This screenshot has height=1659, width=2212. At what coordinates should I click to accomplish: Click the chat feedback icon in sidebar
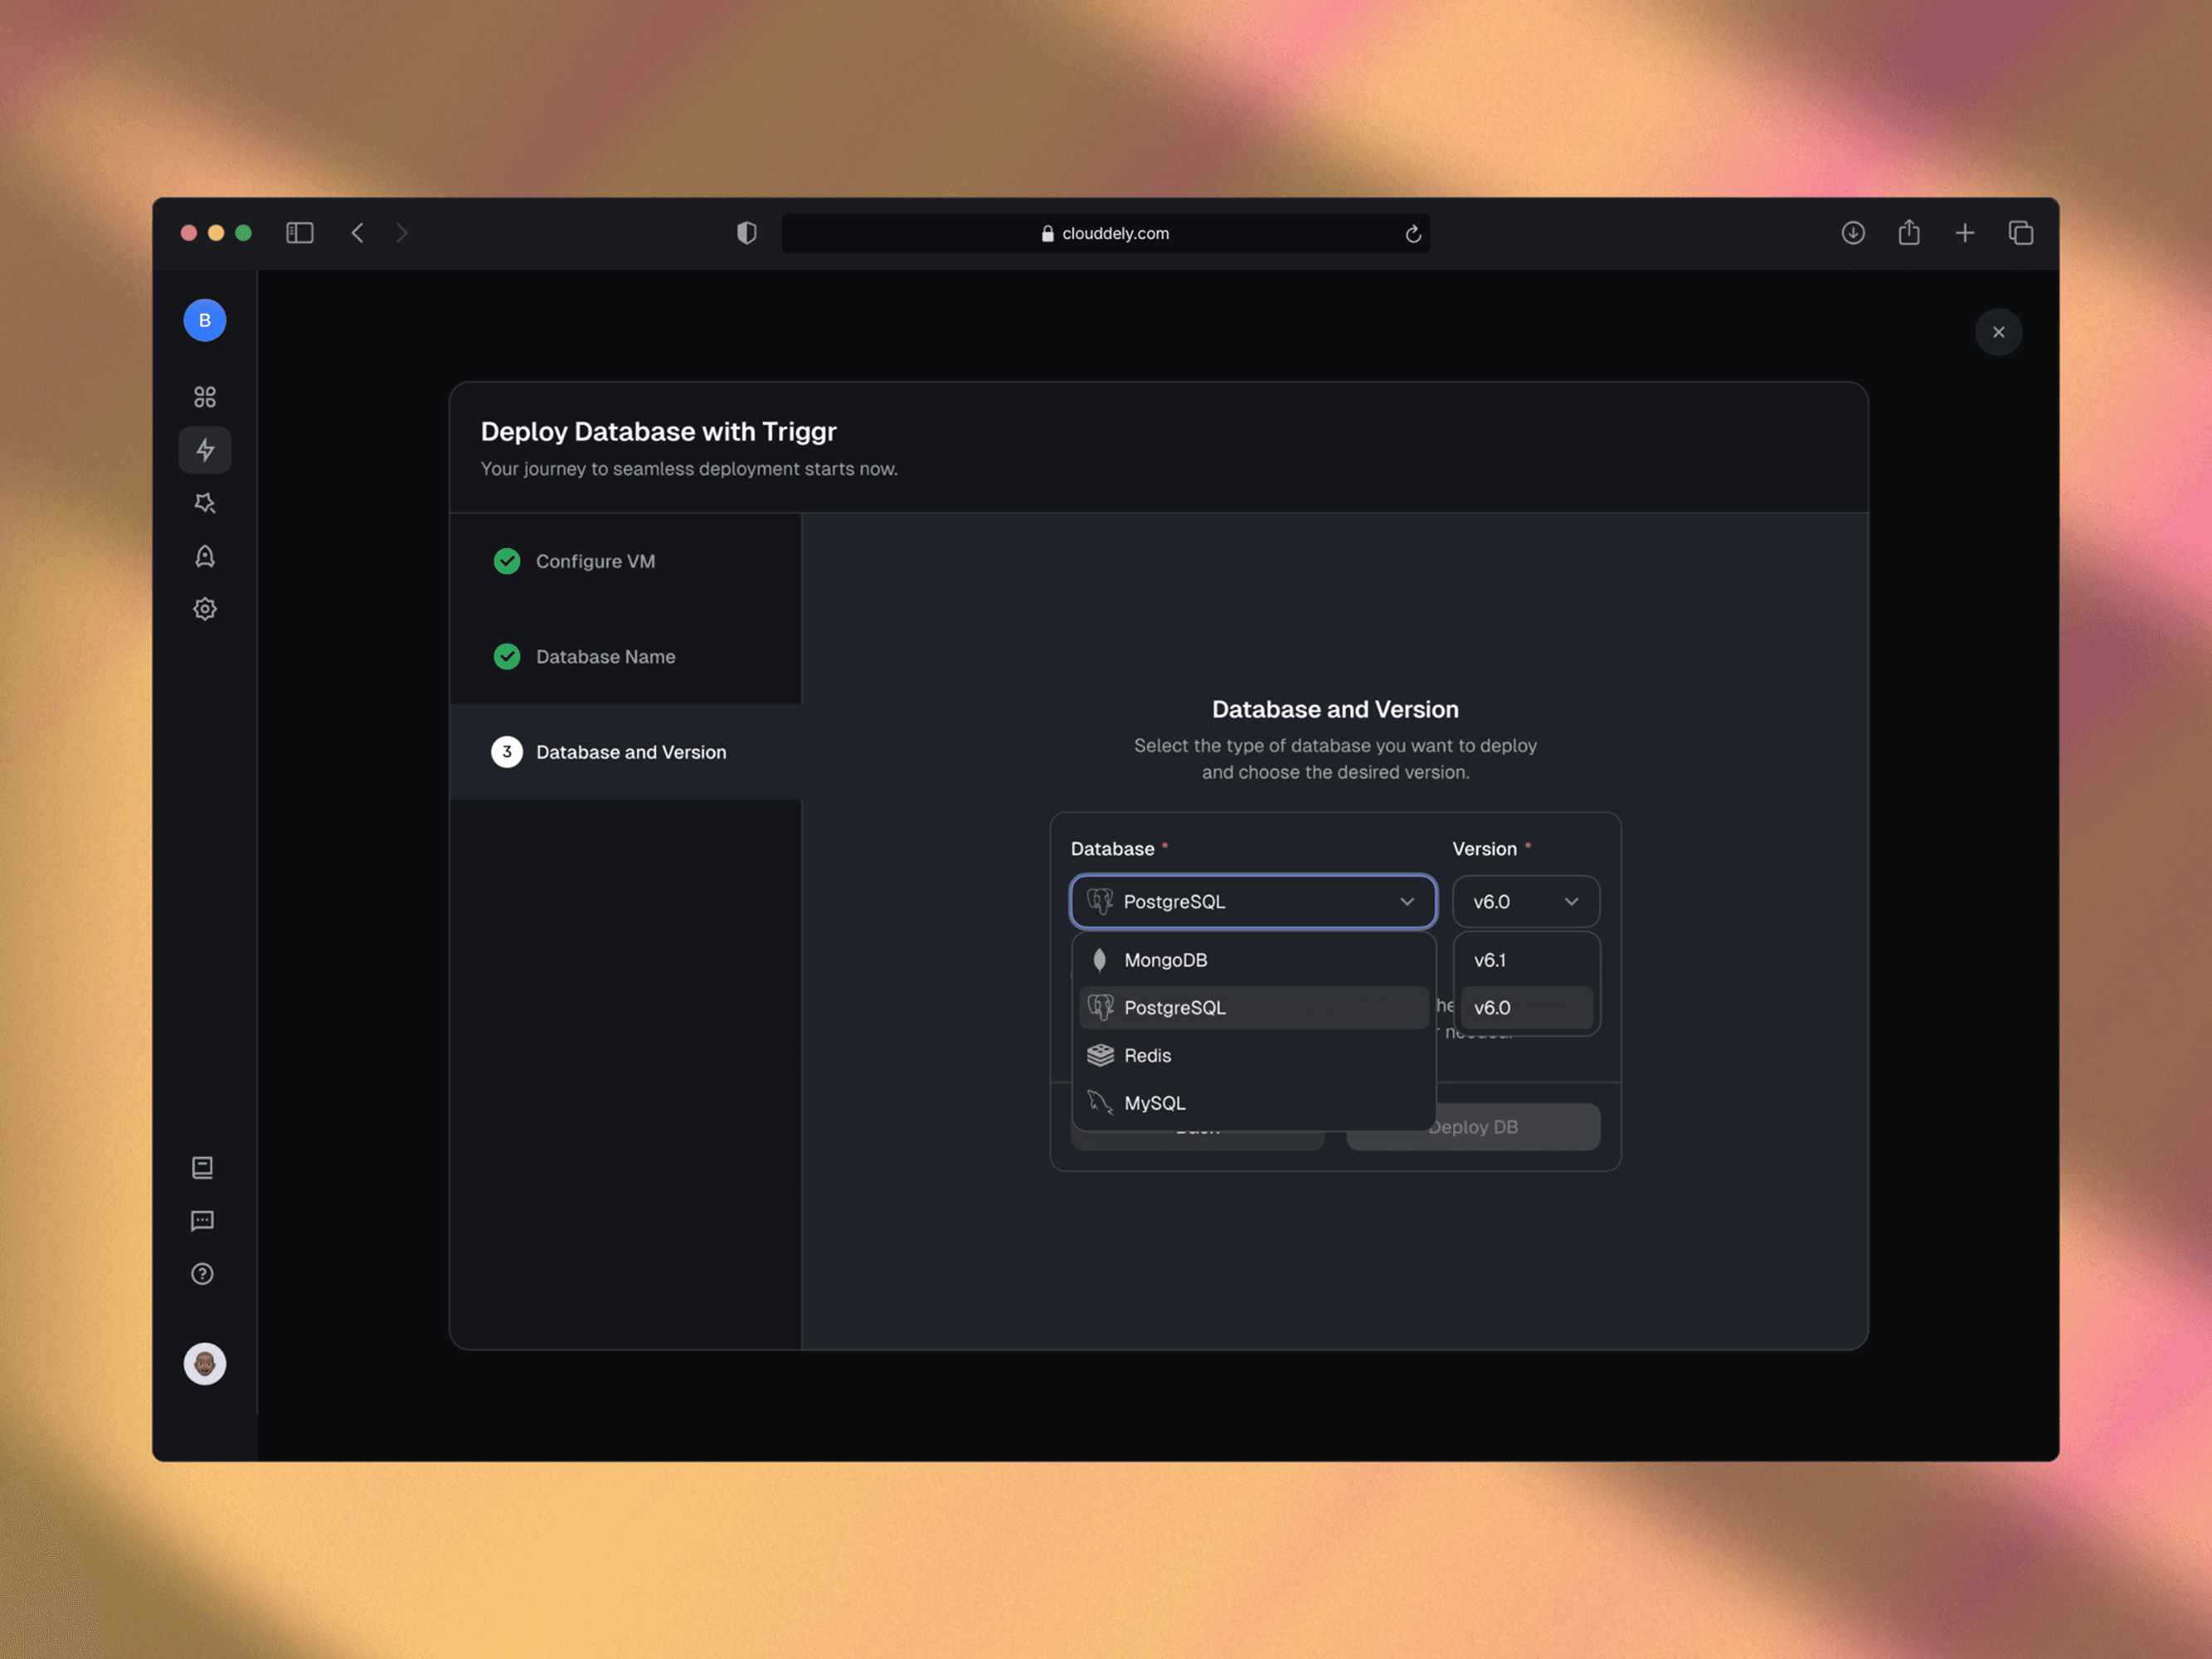(x=203, y=1221)
